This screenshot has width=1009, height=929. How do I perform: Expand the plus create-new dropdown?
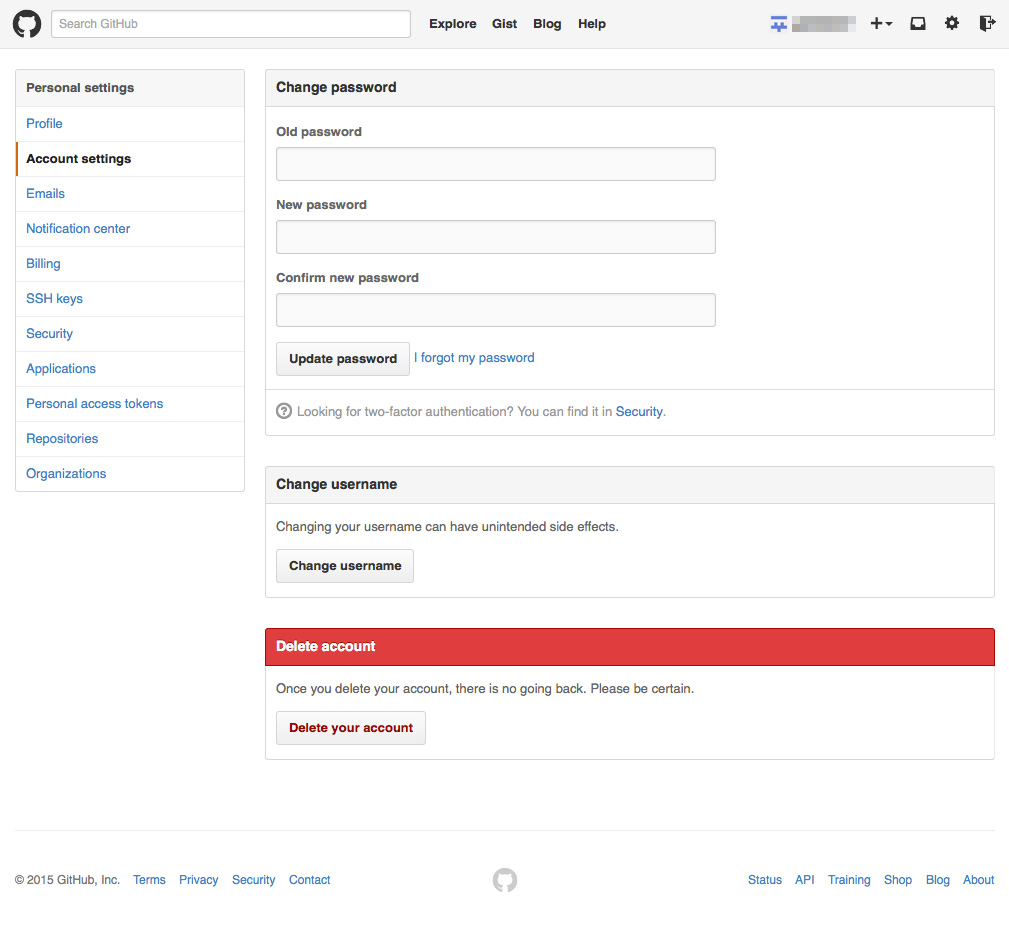880,23
